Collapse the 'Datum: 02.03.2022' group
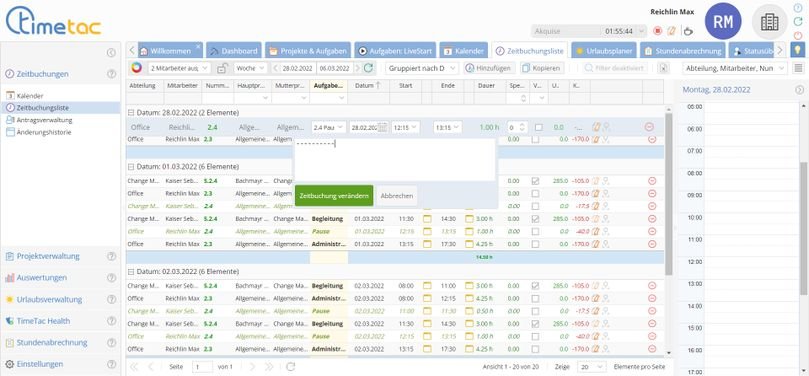Screen dimensions: 809x376 tap(131, 271)
